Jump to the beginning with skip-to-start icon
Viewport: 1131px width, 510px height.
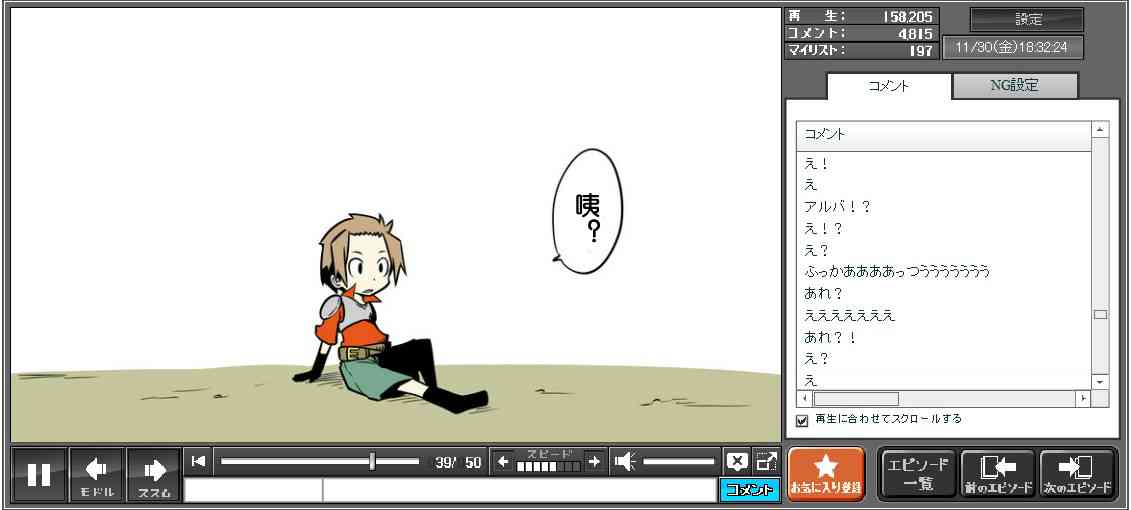[x=198, y=461]
